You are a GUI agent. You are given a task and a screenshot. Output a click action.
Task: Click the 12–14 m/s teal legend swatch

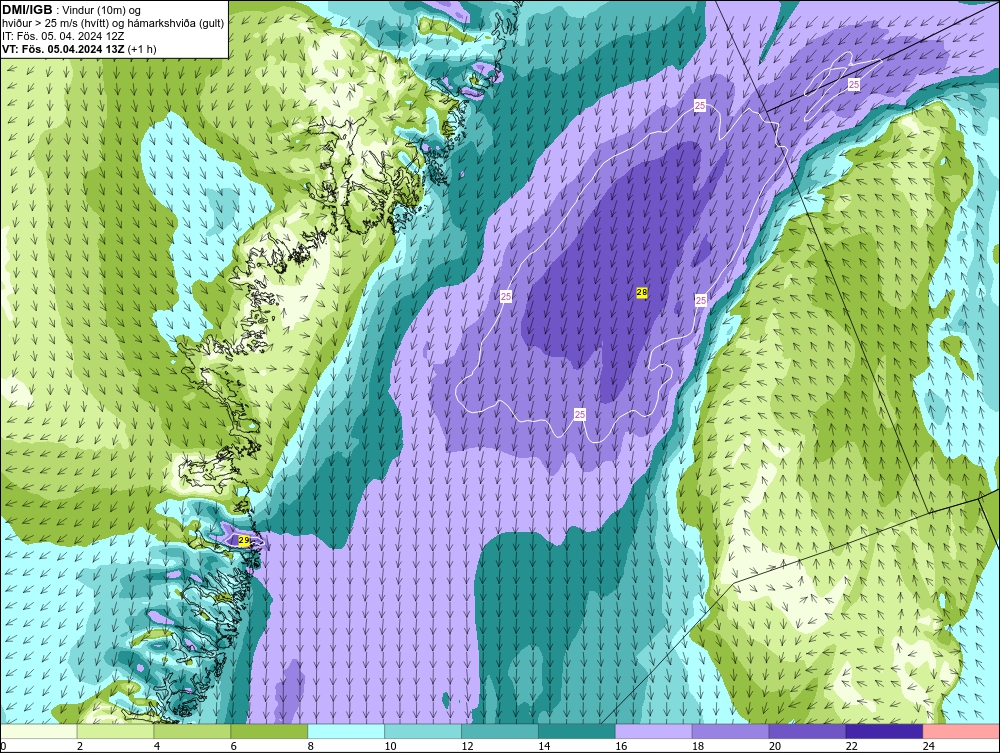tap(499, 731)
